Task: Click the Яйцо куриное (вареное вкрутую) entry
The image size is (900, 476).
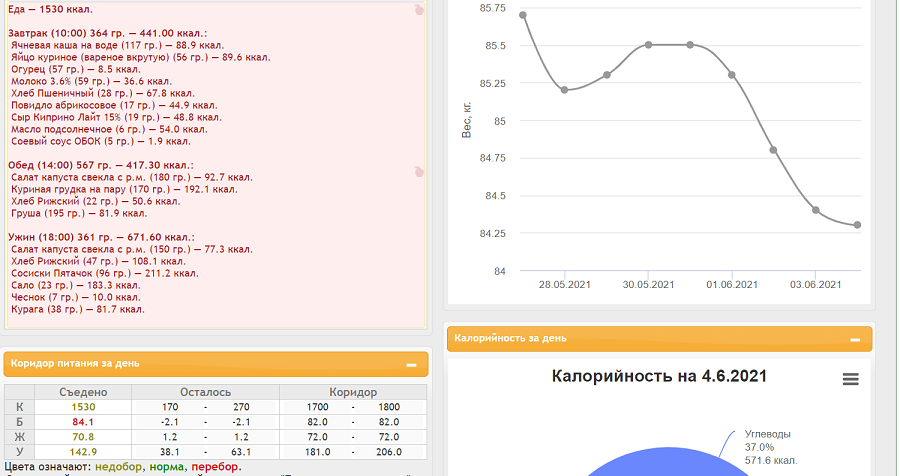Action: 141,57
